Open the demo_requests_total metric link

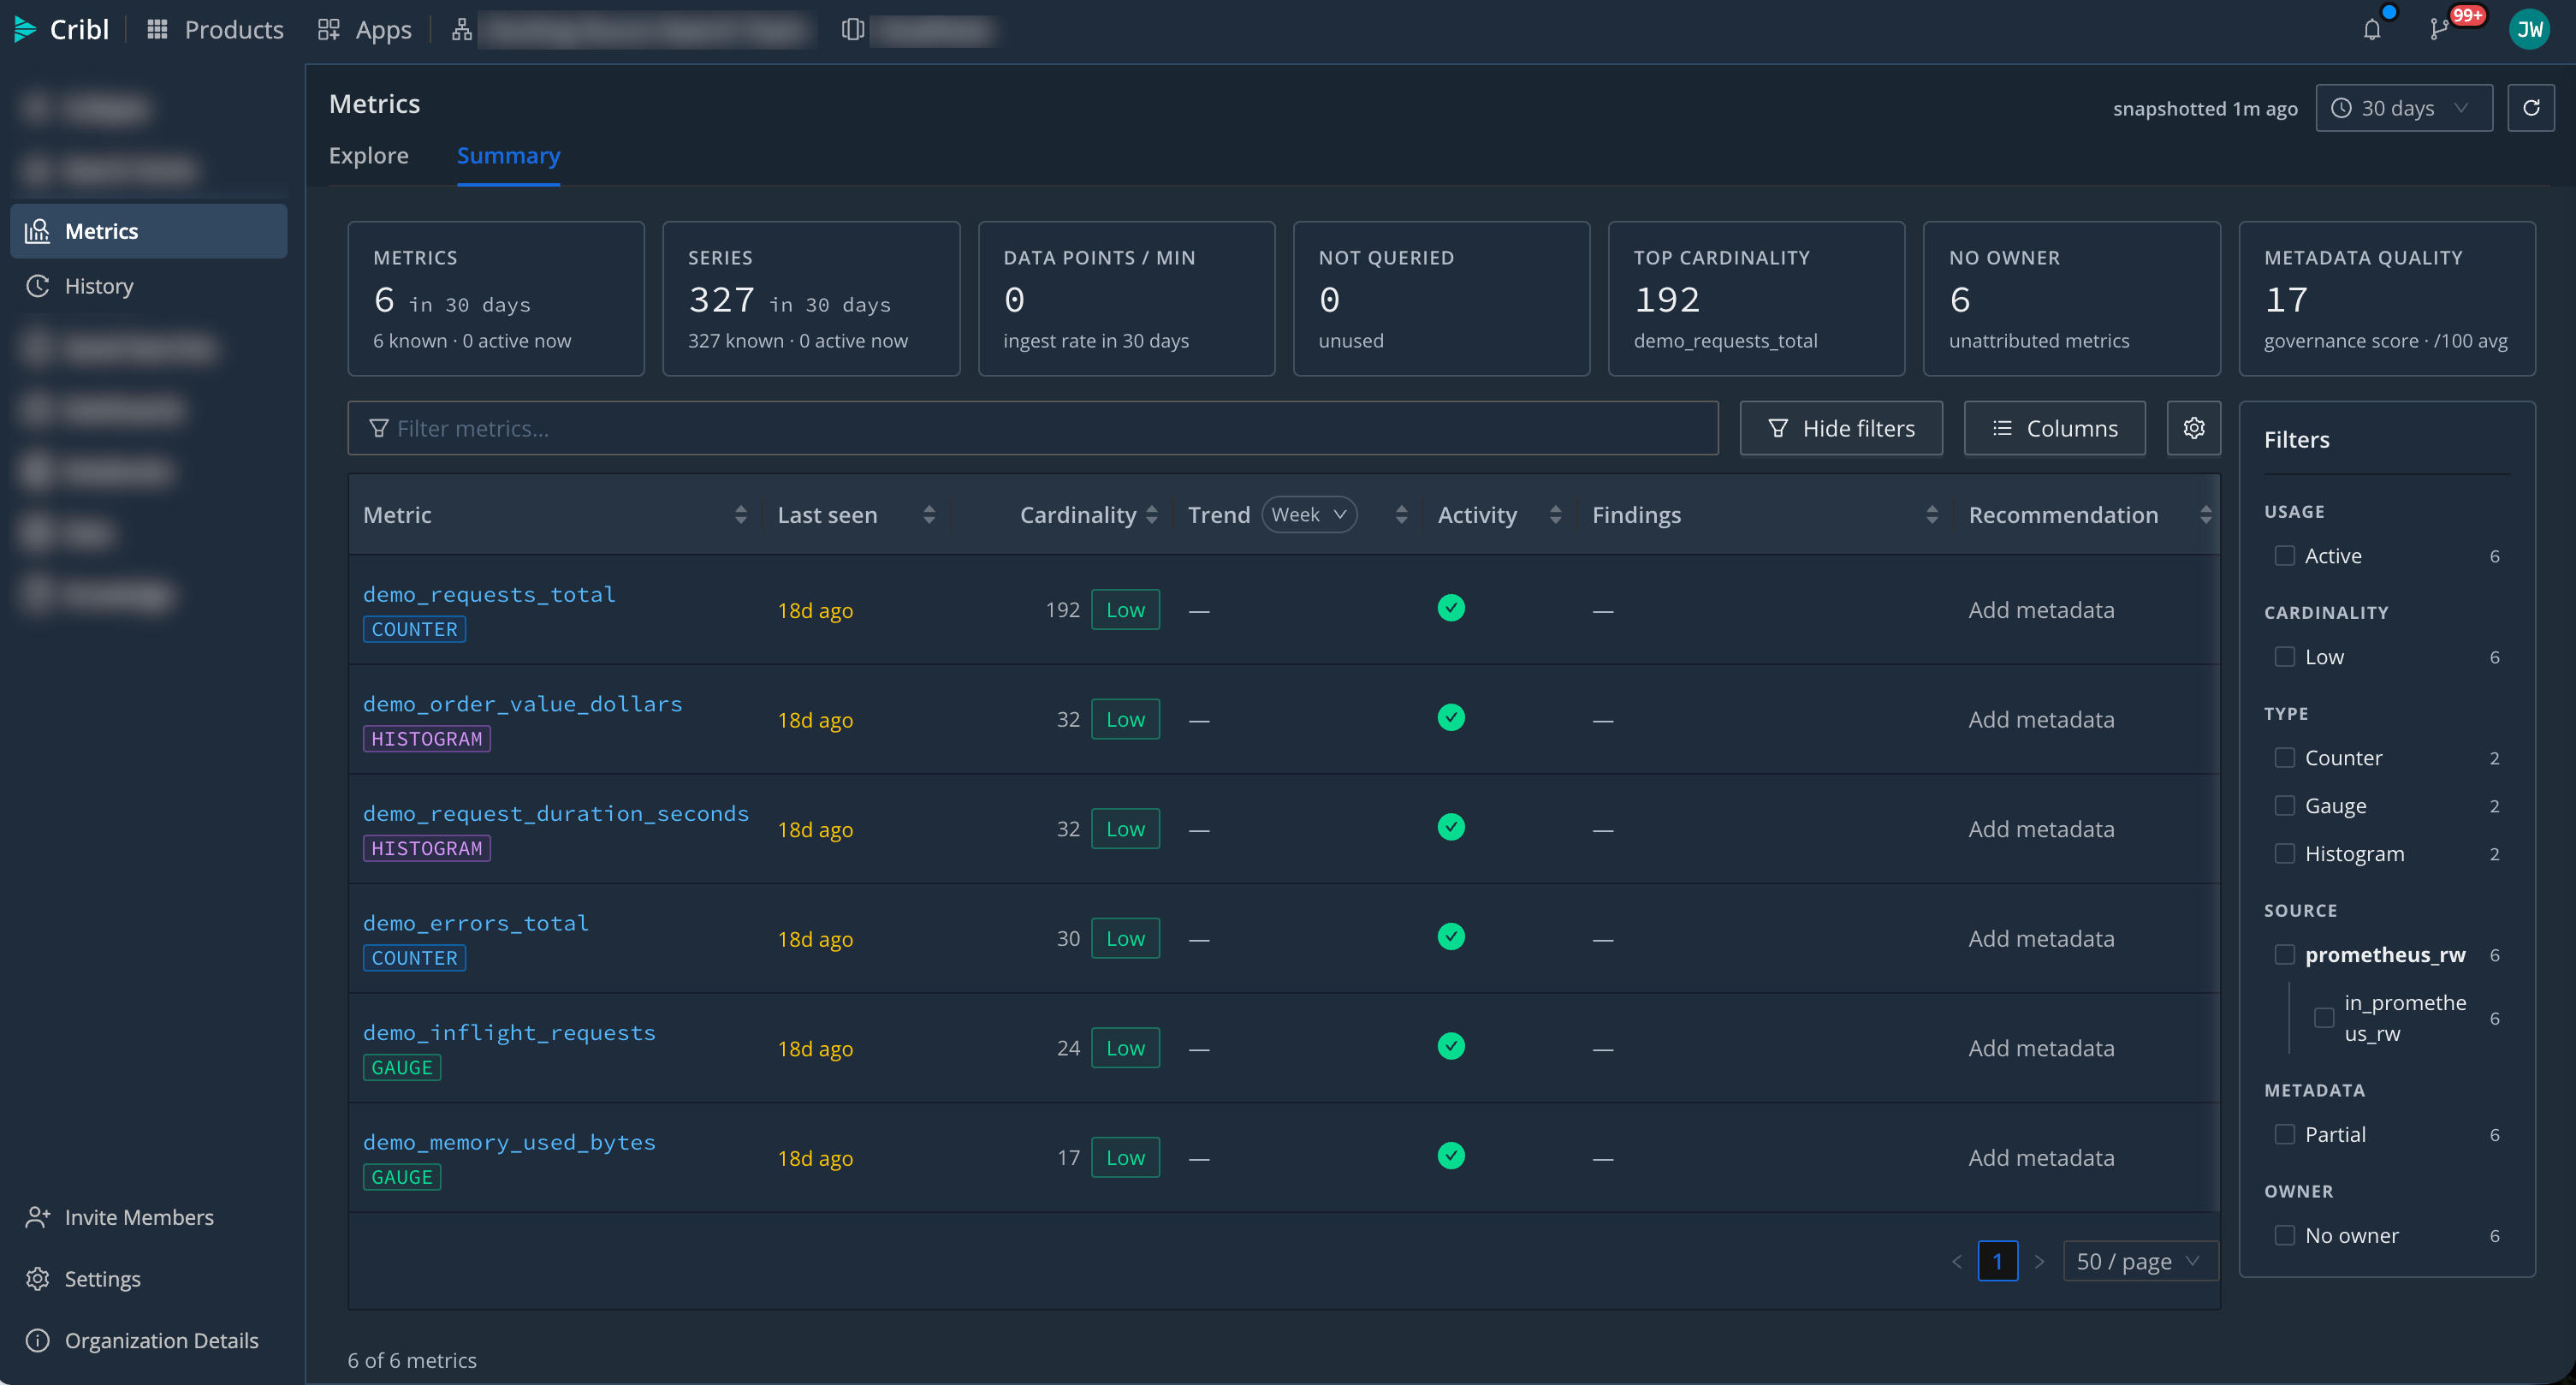(x=489, y=594)
